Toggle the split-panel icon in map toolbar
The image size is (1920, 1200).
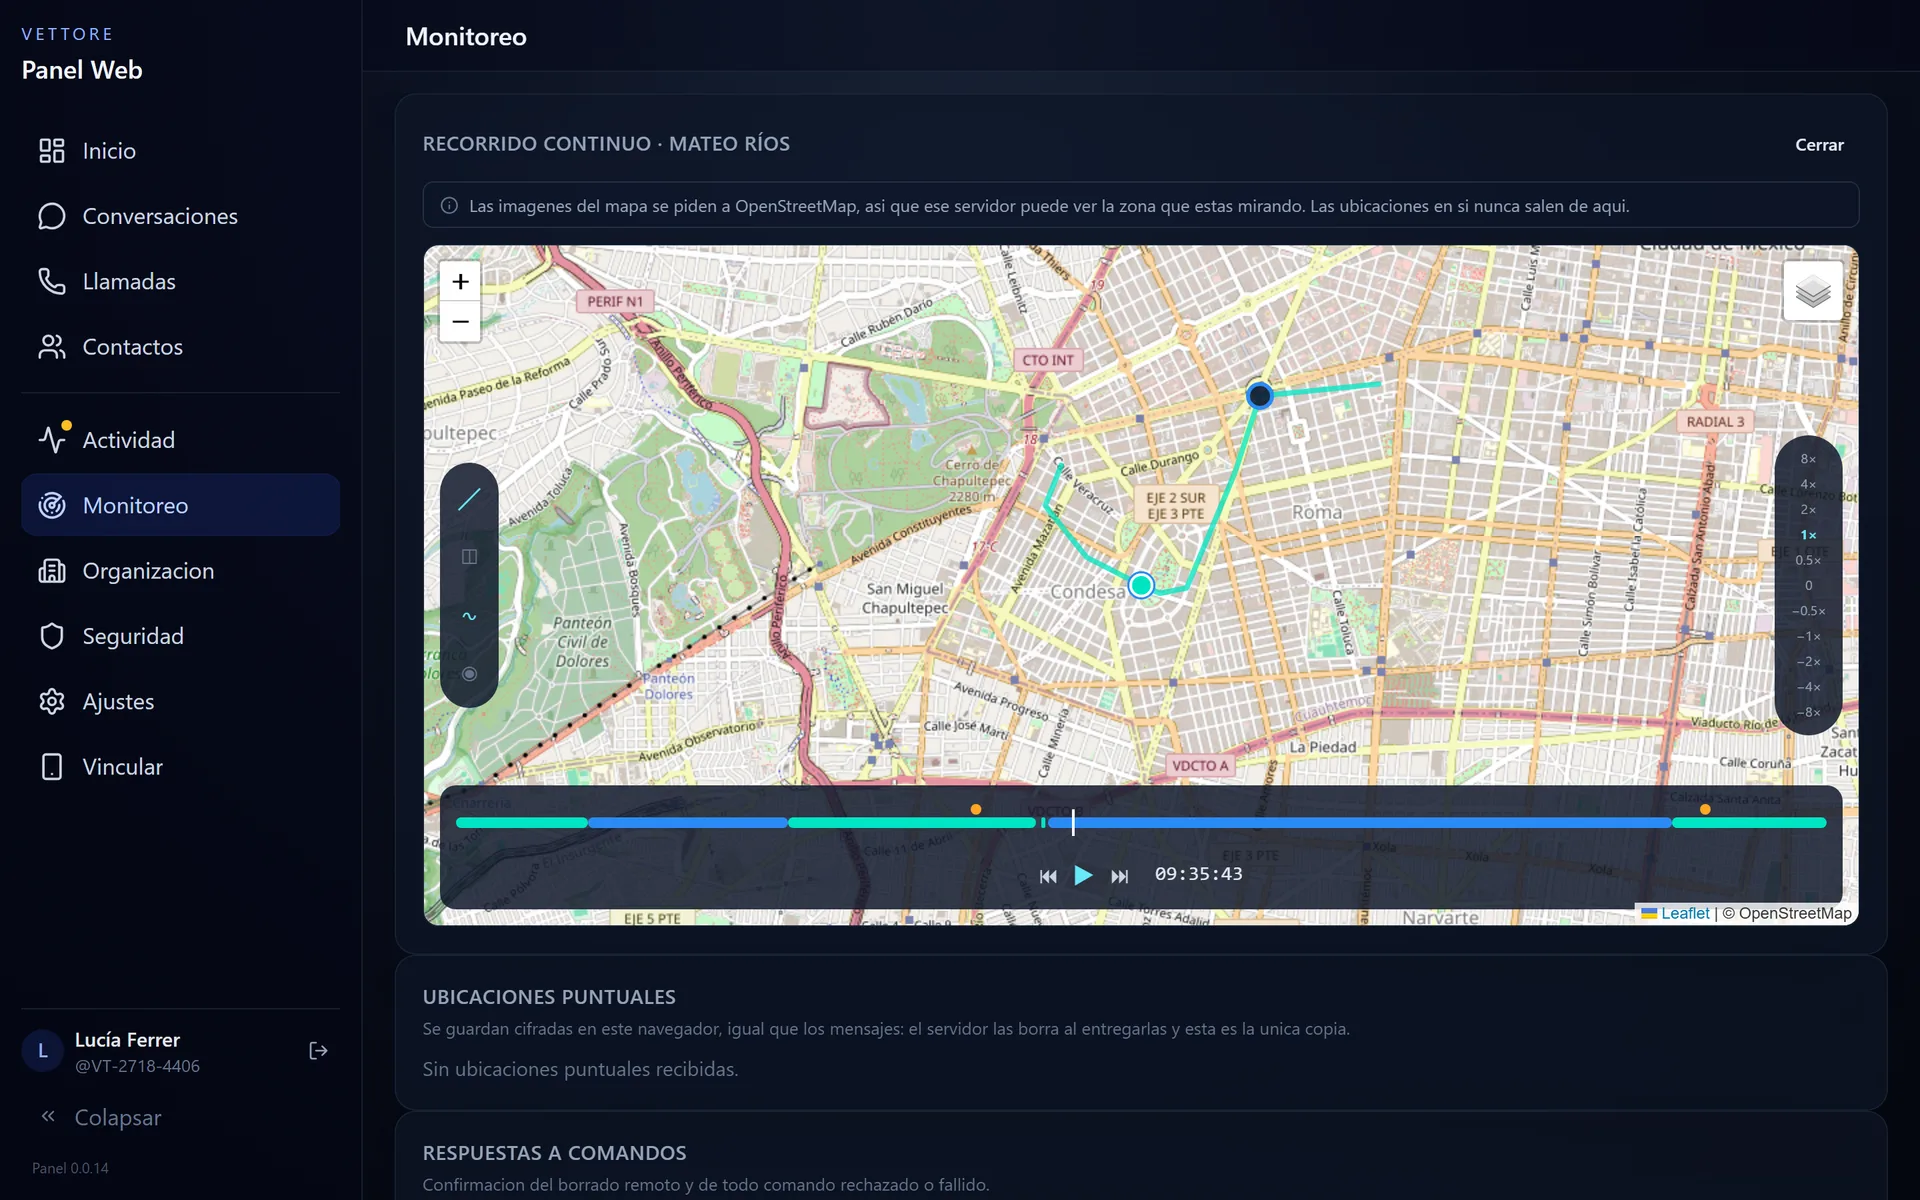tap(469, 557)
